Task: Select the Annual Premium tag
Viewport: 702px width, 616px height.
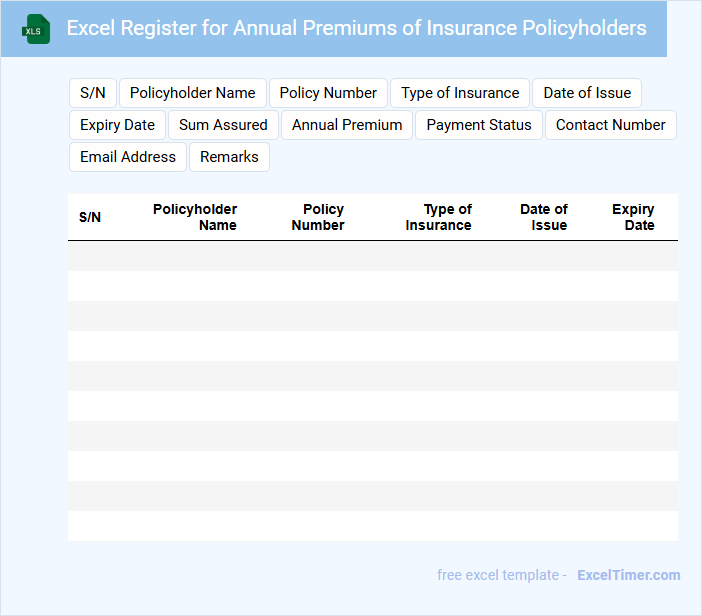Action: [347, 125]
